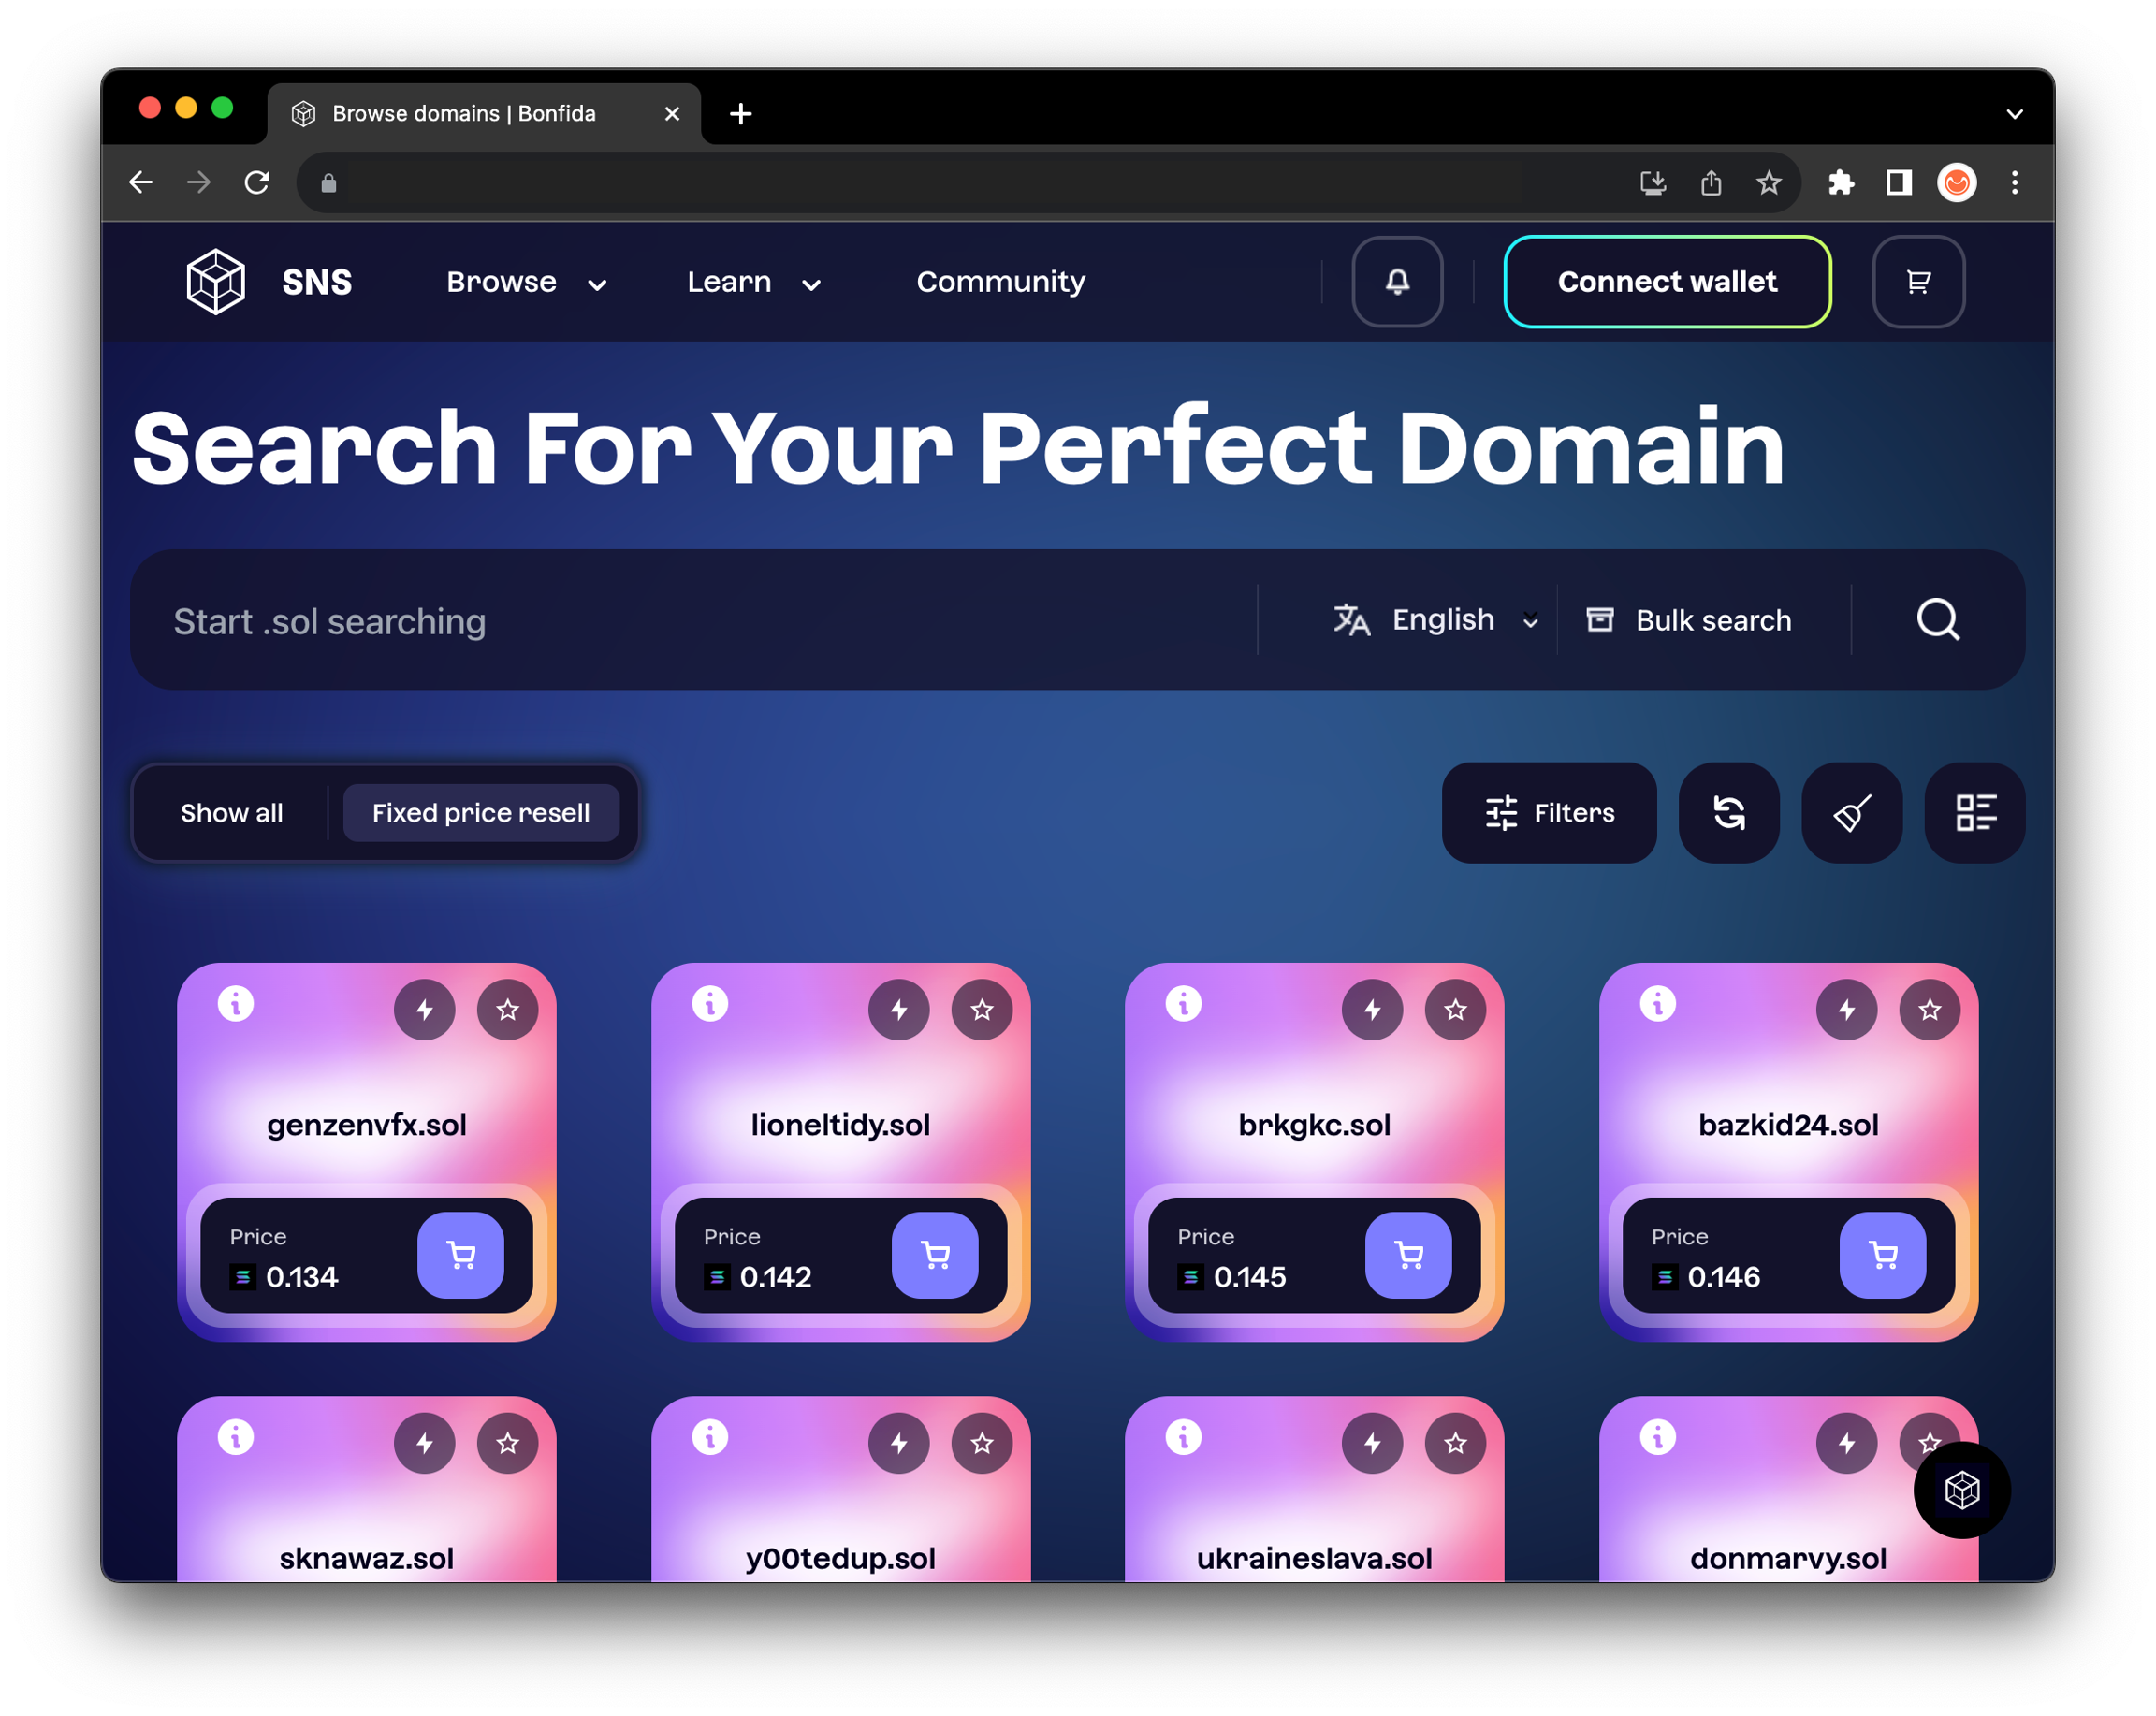This screenshot has width=2156, height=1716.
Task: Add genzenvfx.sol to cart
Action: pyautogui.click(x=461, y=1255)
